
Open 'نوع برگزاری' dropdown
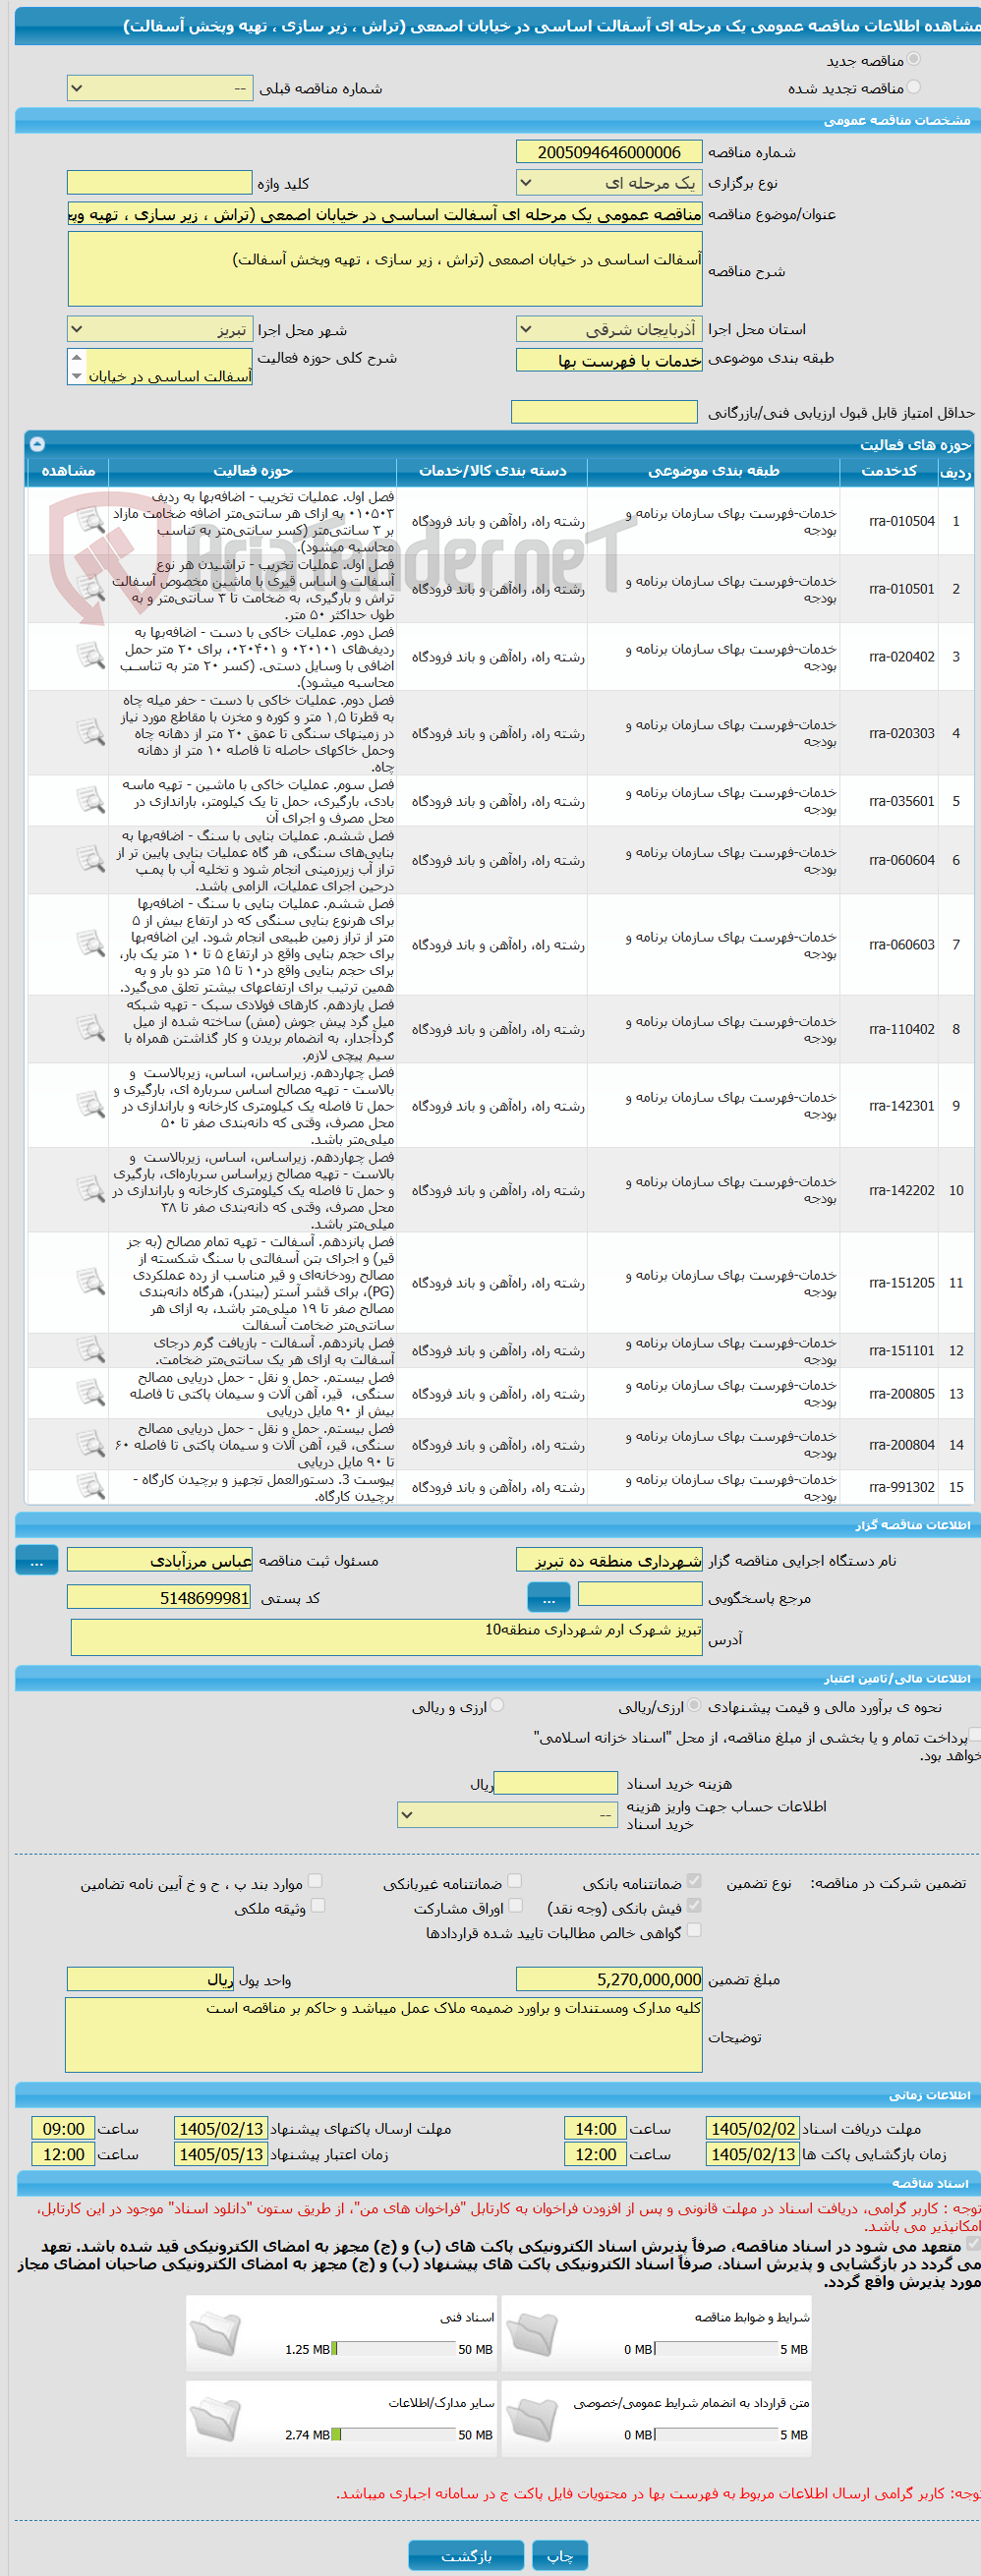pyautogui.click(x=609, y=183)
